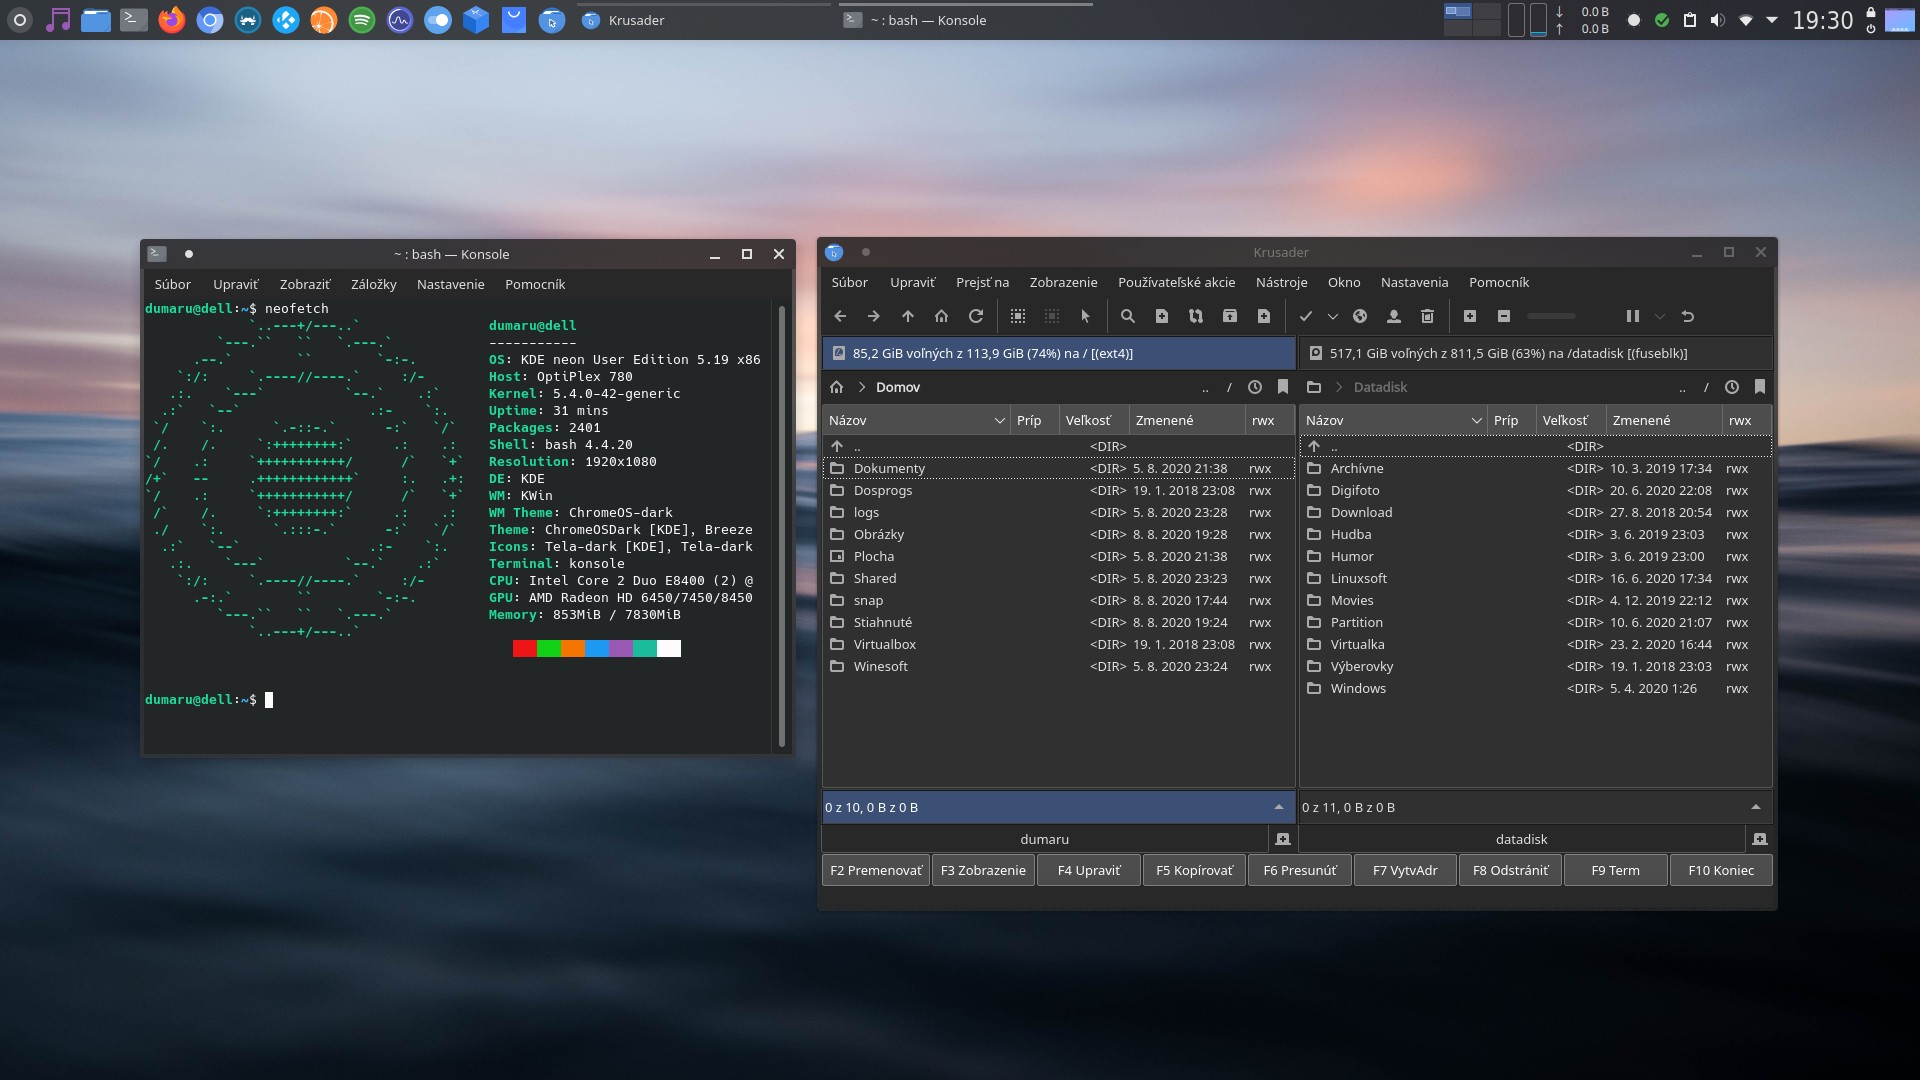The height and width of the screenshot is (1080, 1920).
Task: Select the Virtualbox folder in left panel
Action: pyautogui.click(x=1058, y=644)
